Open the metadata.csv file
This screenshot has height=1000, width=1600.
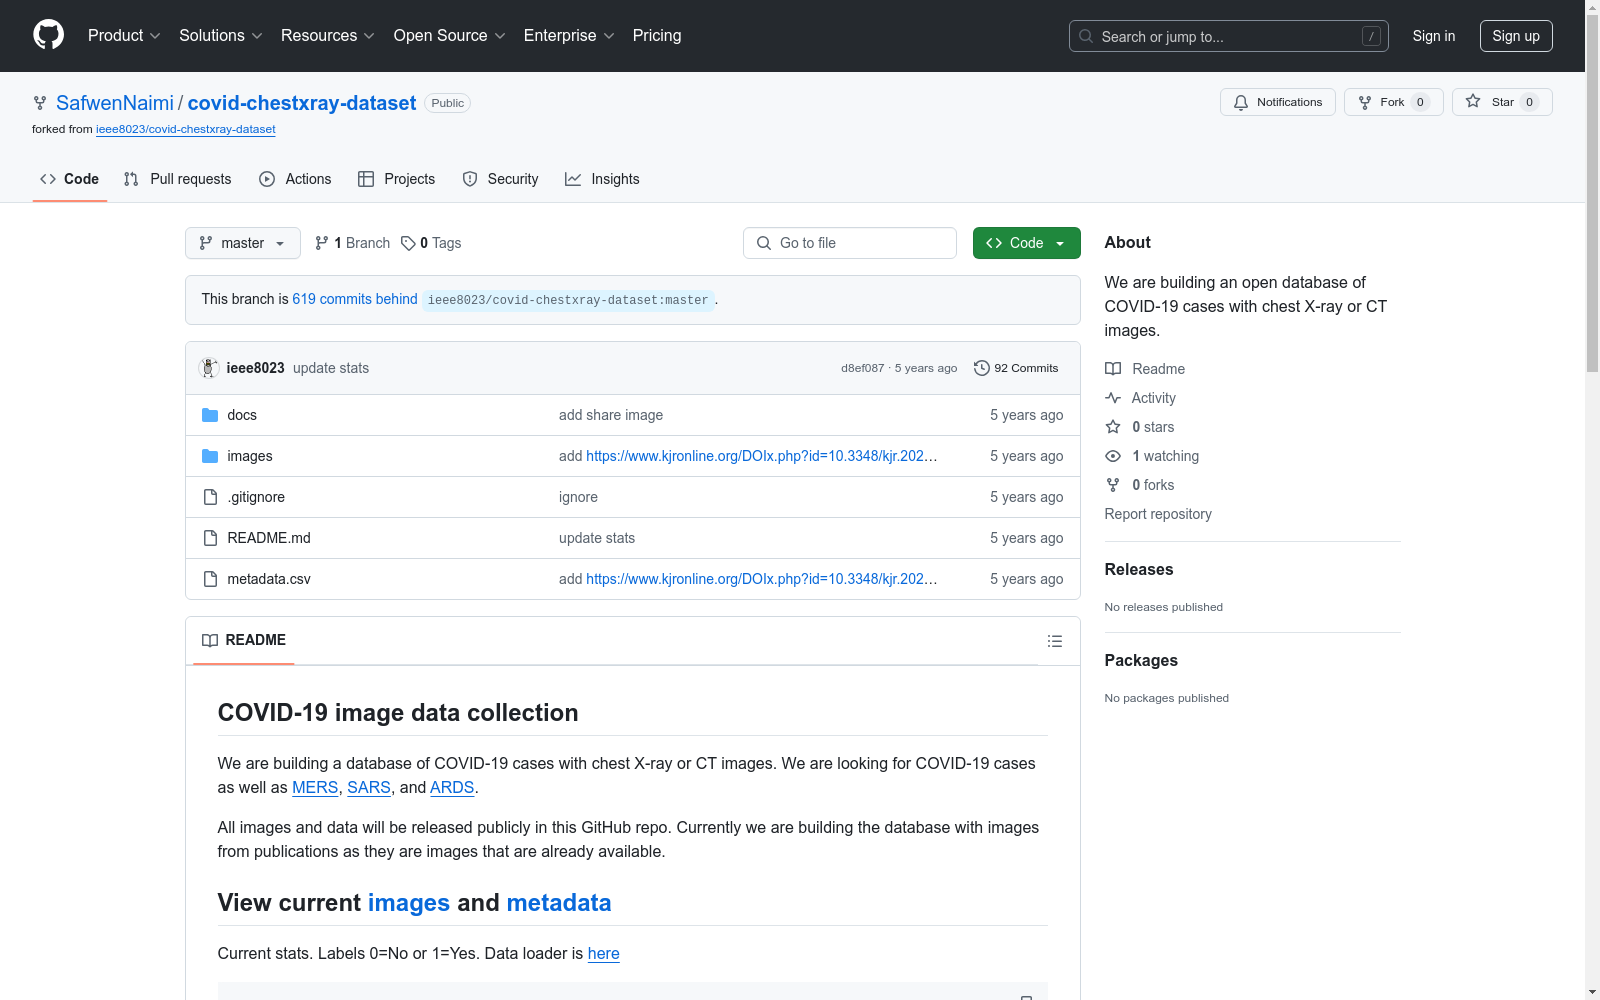tap(269, 579)
